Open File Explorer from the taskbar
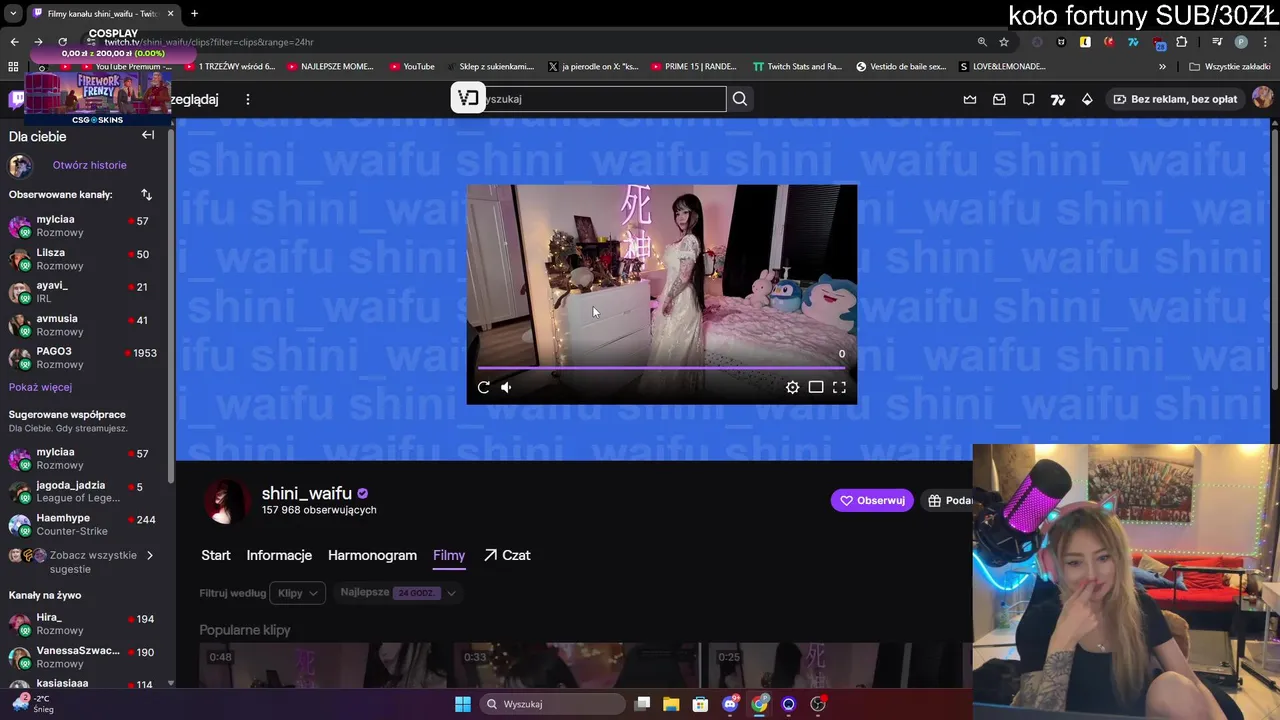Image resolution: width=1280 pixels, height=720 pixels. 671,704
